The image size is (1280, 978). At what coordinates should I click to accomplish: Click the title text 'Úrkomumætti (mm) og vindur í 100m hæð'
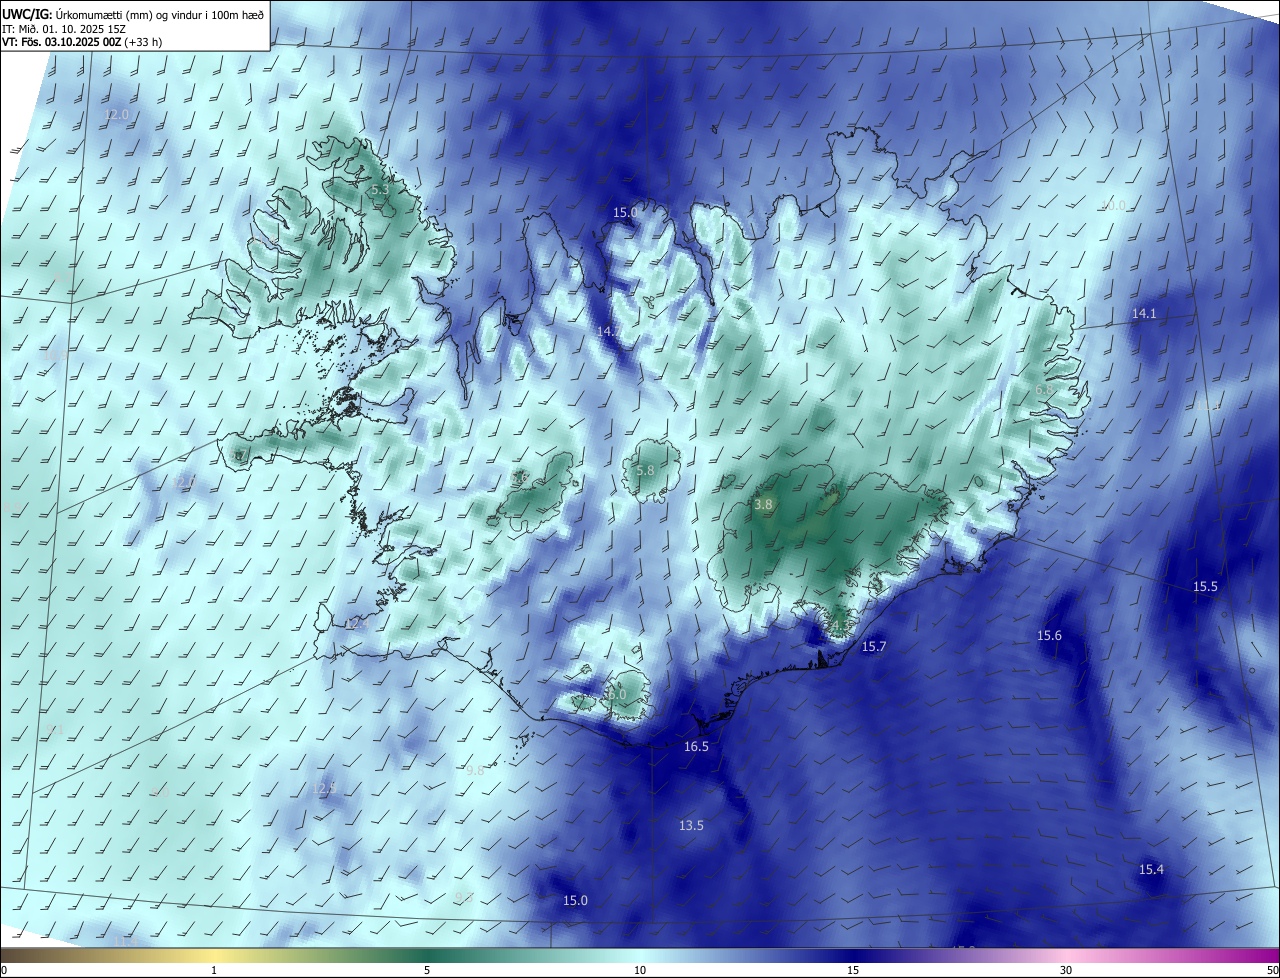pyautogui.click(x=159, y=14)
